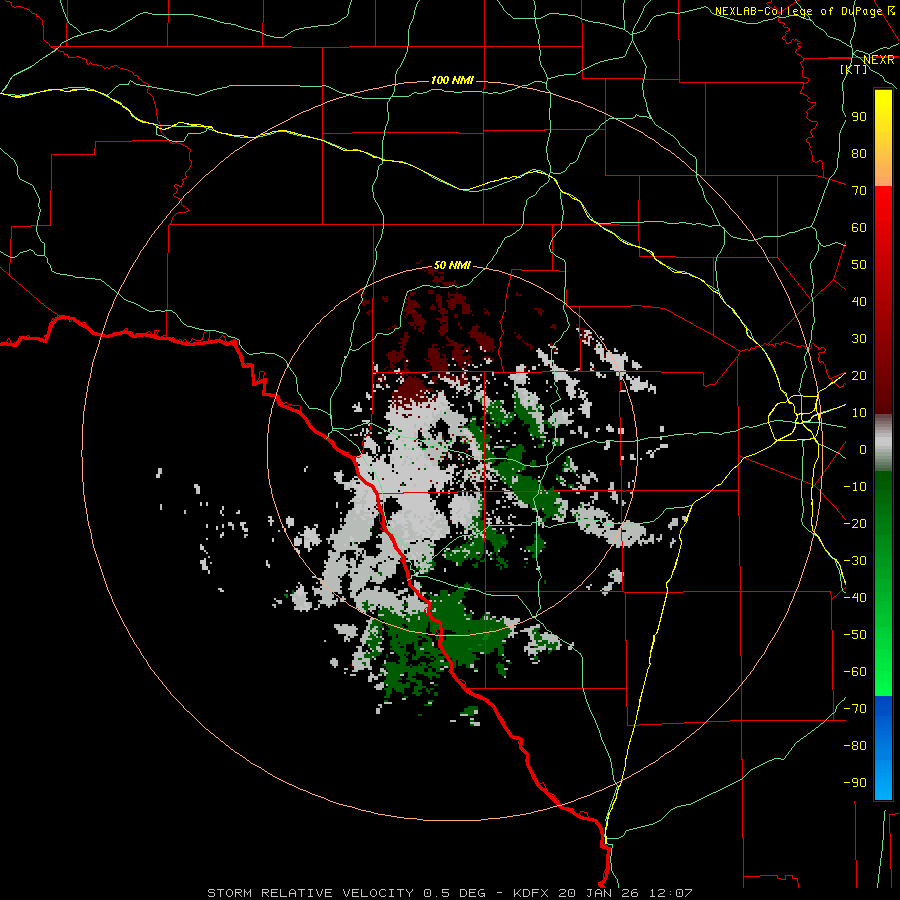Click the -30 value on the velocity scale
Viewport: 900px width, 900px height.
[x=855, y=561]
